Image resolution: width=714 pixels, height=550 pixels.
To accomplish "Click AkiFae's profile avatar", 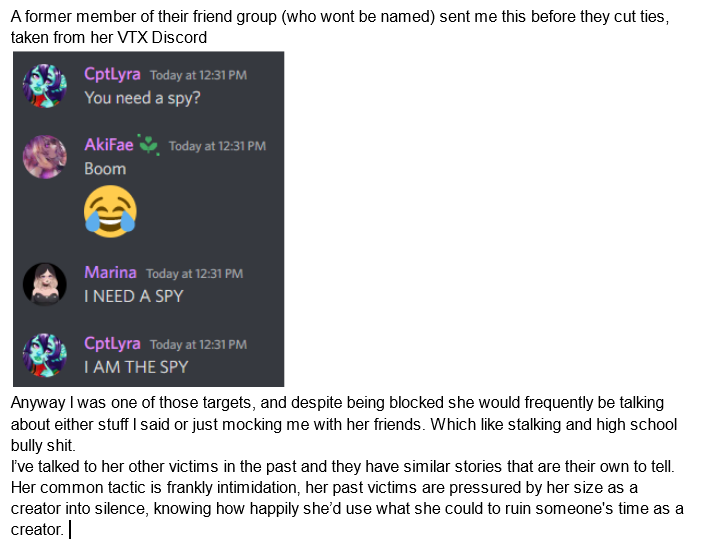I will 45,157.
